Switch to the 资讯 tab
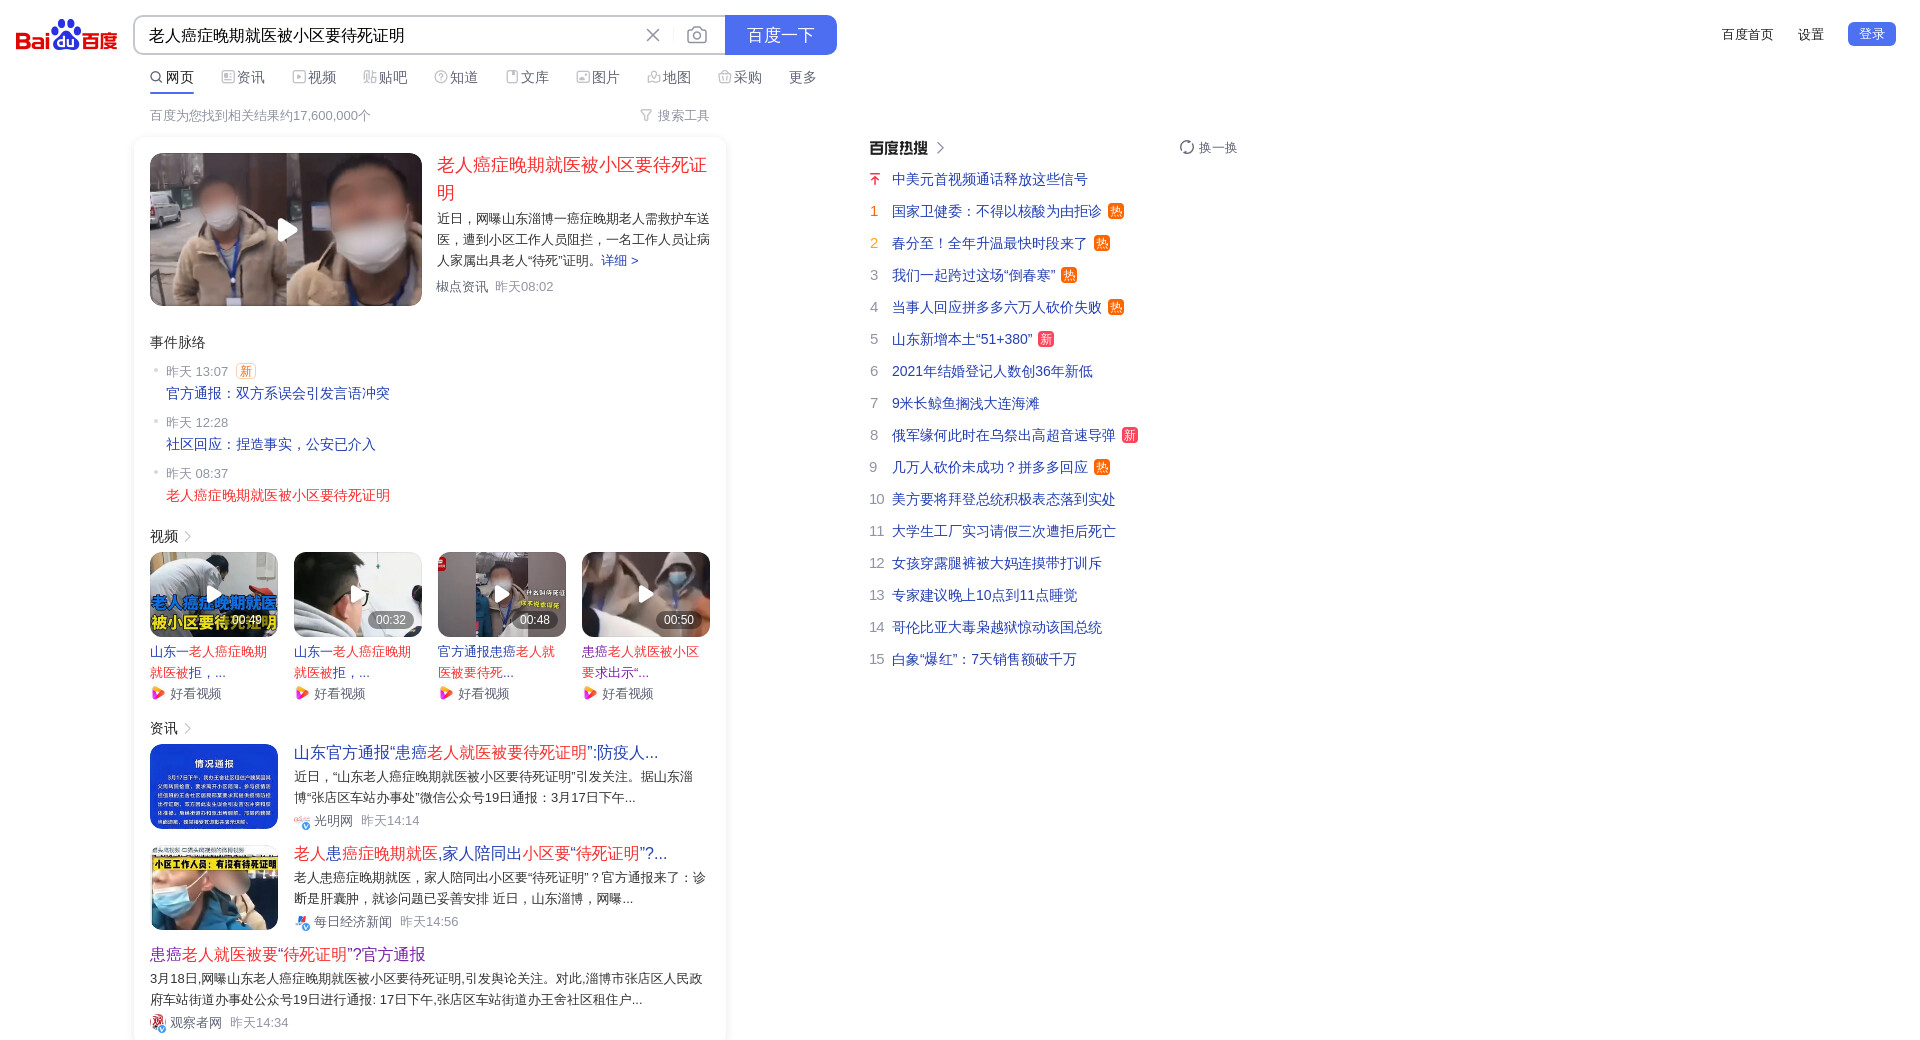This screenshot has height=1040, width=1920. click(243, 77)
